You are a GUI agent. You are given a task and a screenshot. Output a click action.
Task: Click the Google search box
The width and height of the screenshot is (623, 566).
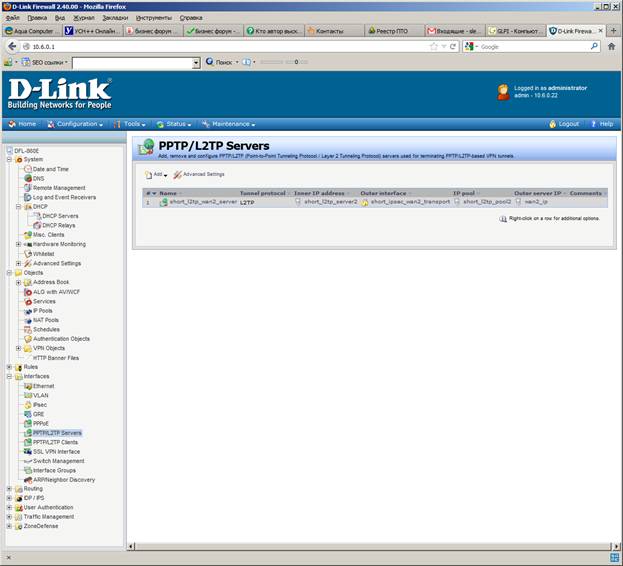(x=532, y=46)
